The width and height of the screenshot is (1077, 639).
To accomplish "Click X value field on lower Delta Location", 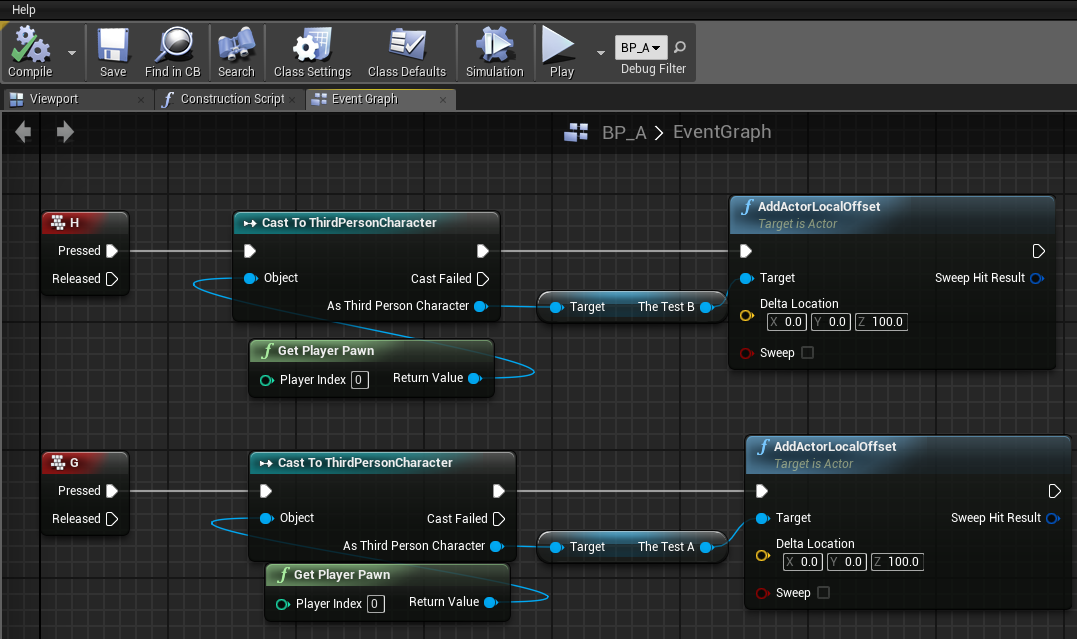I will [803, 562].
